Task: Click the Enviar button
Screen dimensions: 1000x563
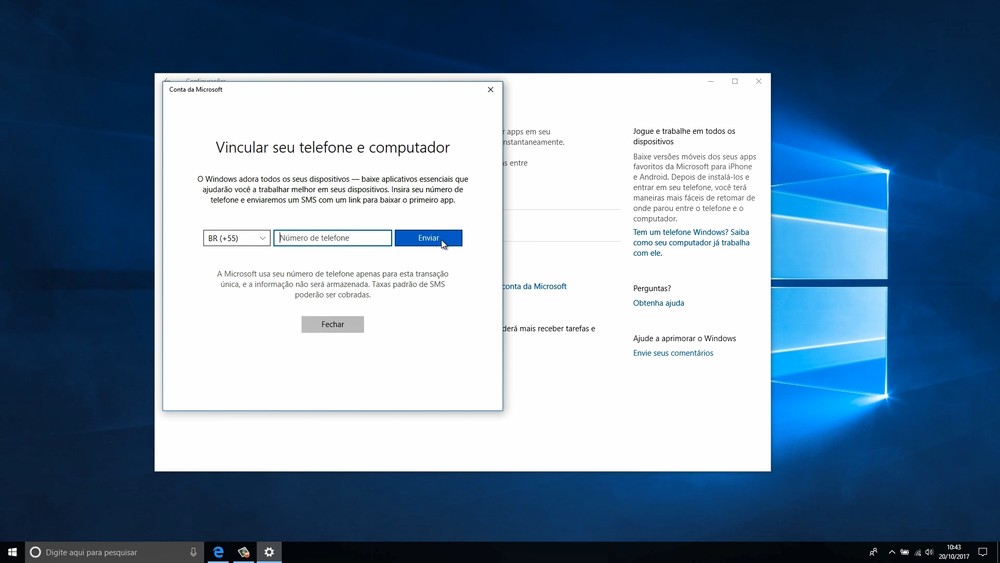Action: point(429,238)
